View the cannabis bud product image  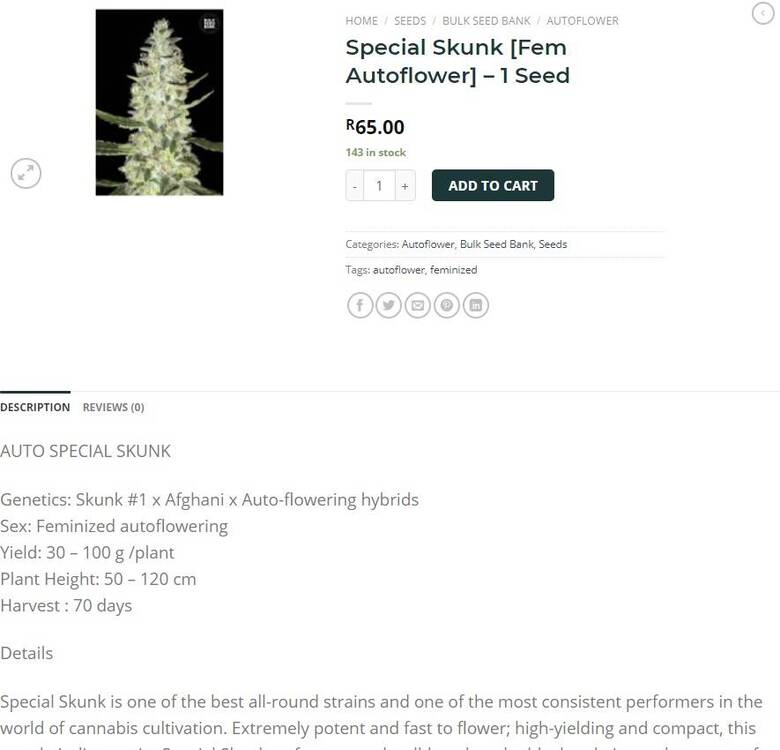[159, 102]
